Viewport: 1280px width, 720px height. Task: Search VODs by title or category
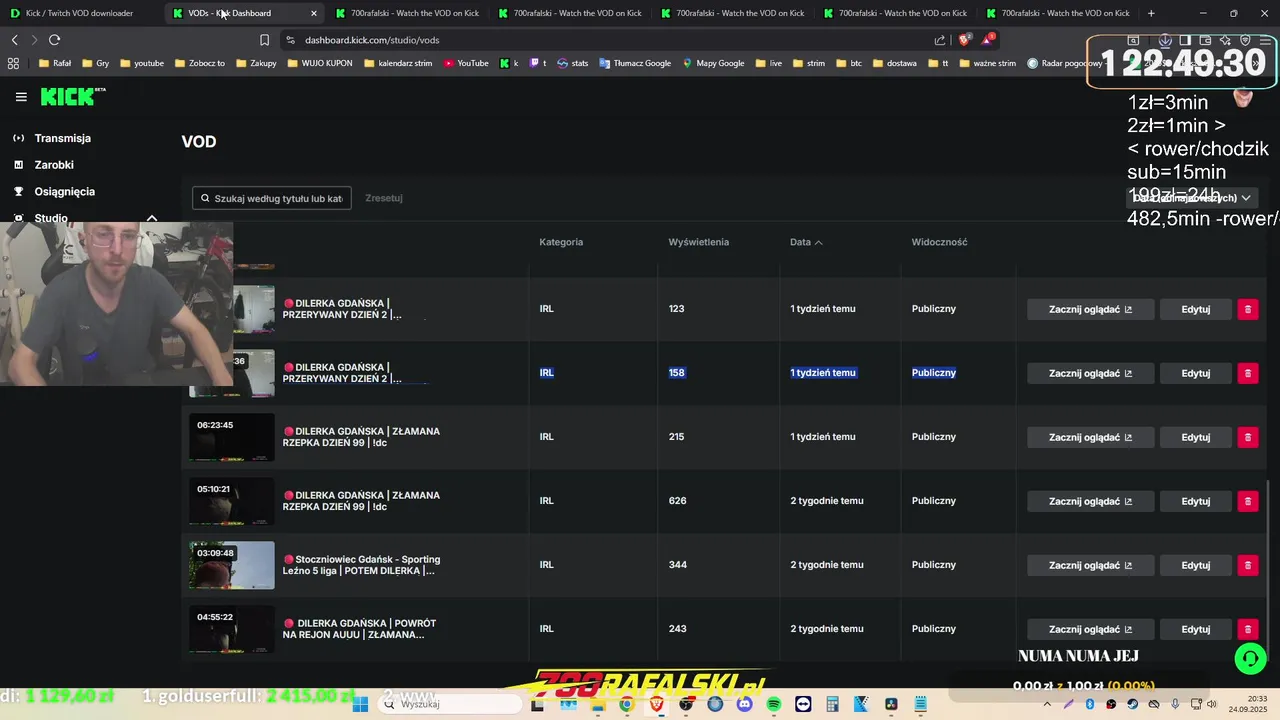point(272,198)
